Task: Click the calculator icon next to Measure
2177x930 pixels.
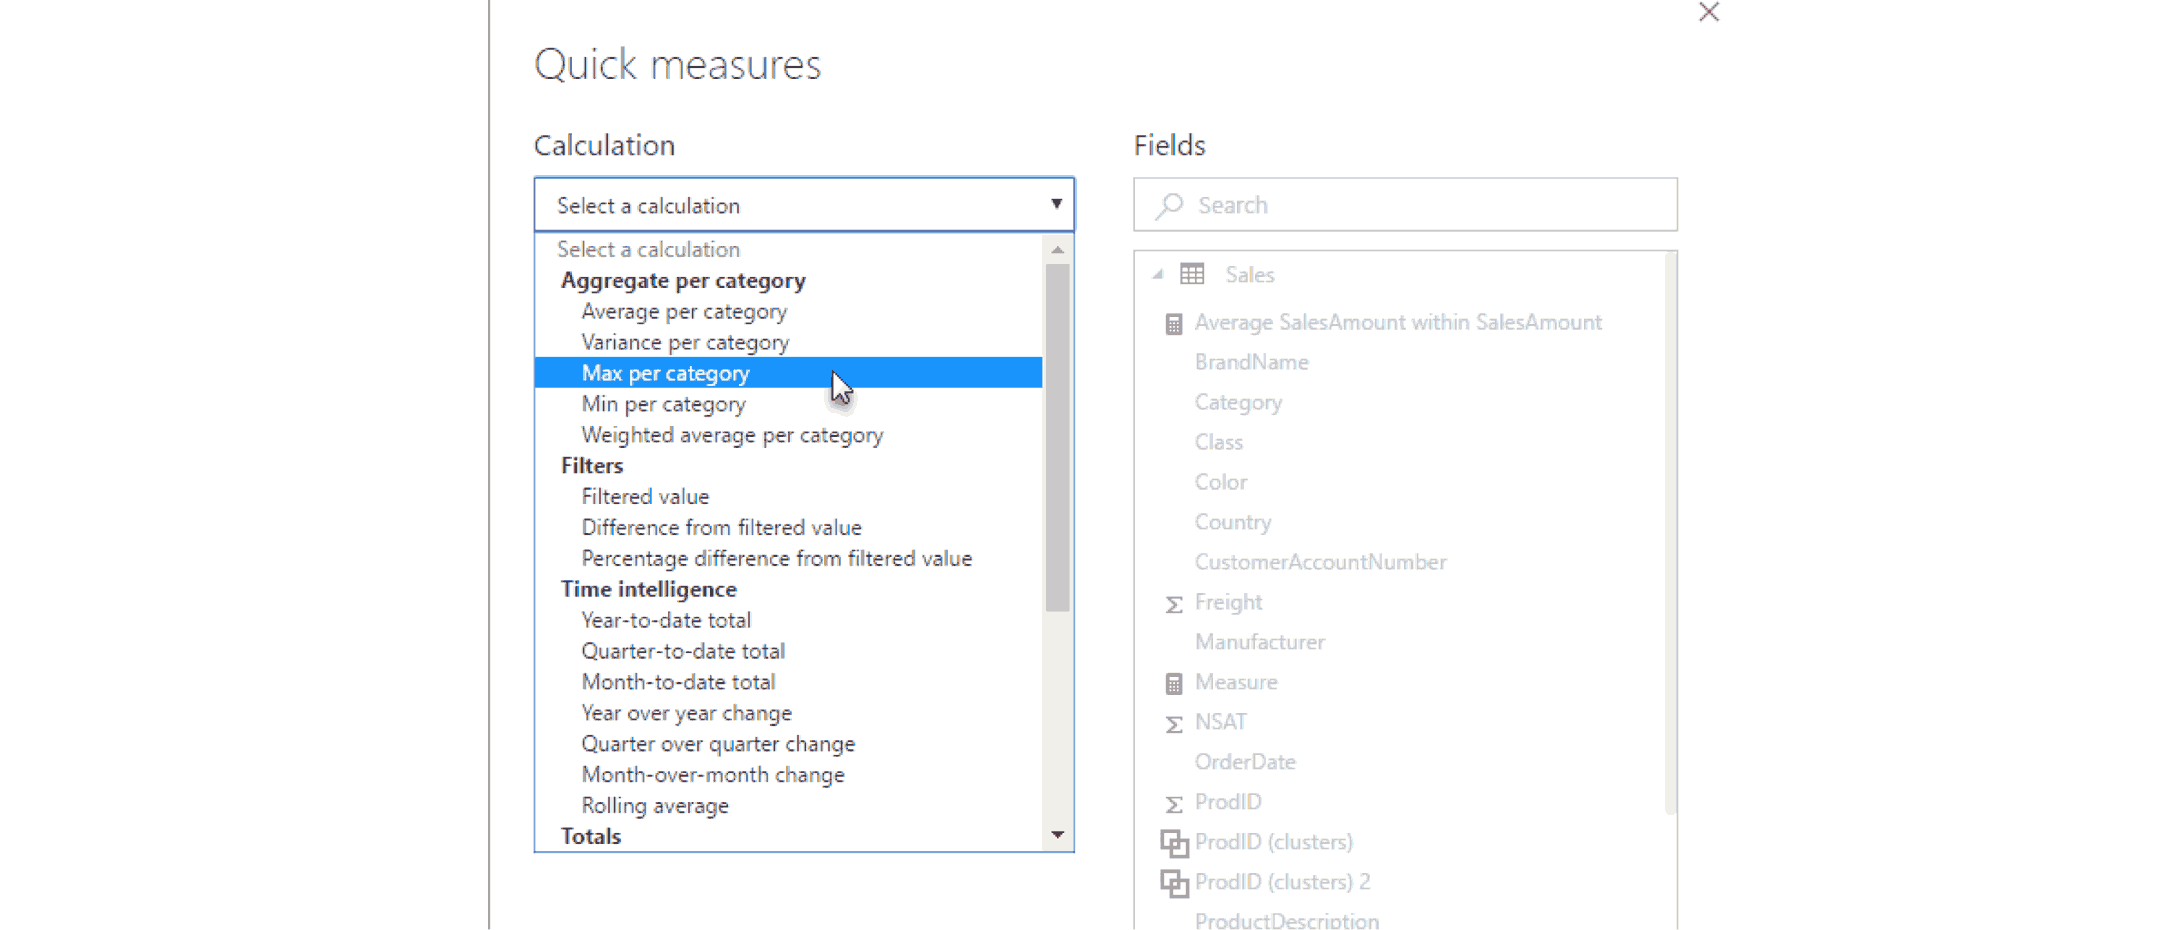Action: coord(1172,682)
